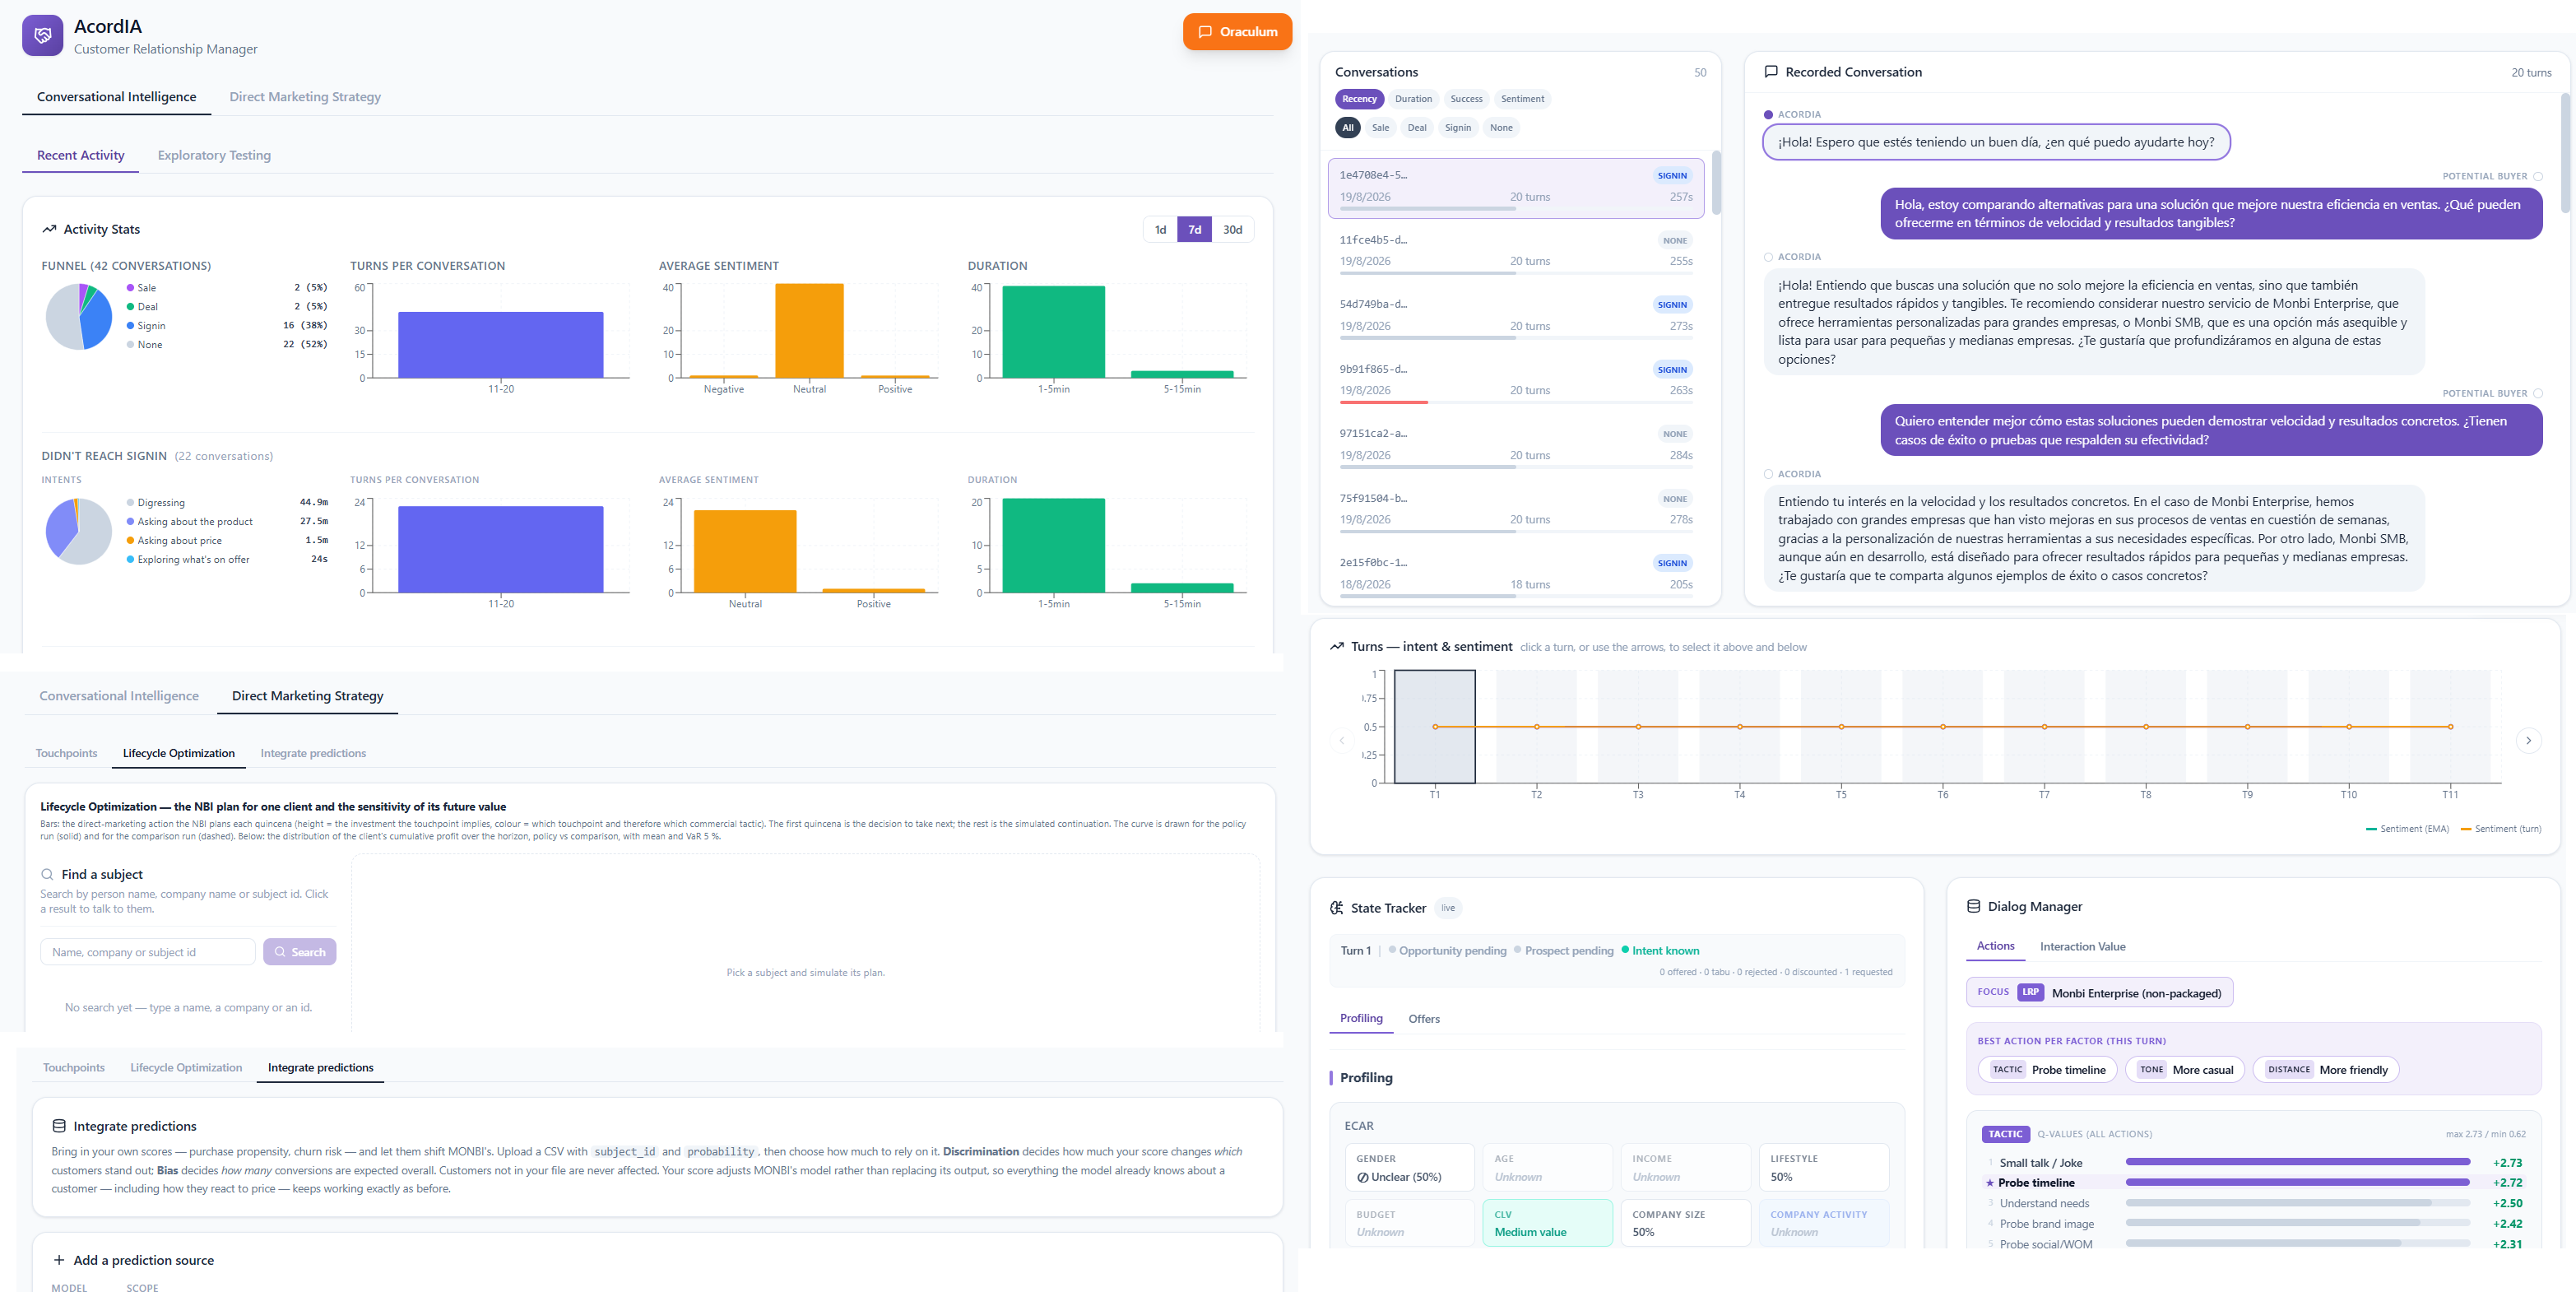The height and width of the screenshot is (1292, 2576).
Task: Filter conversations by Signin pill
Action: 1457,127
